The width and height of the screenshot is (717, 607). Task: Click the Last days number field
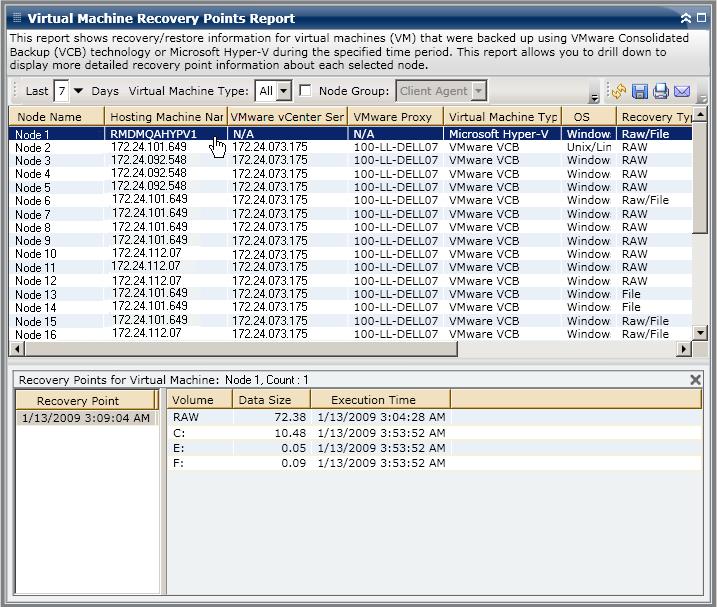[61, 91]
